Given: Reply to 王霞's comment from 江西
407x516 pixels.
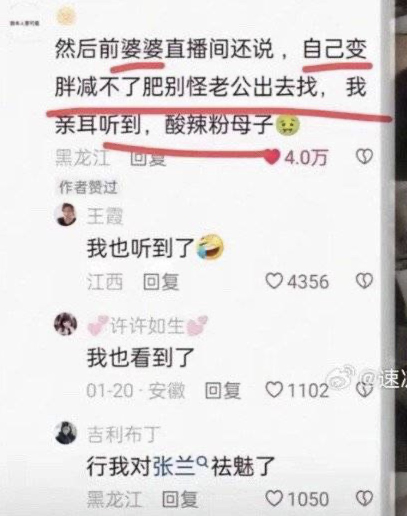Looking at the screenshot, I should coord(161,282).
